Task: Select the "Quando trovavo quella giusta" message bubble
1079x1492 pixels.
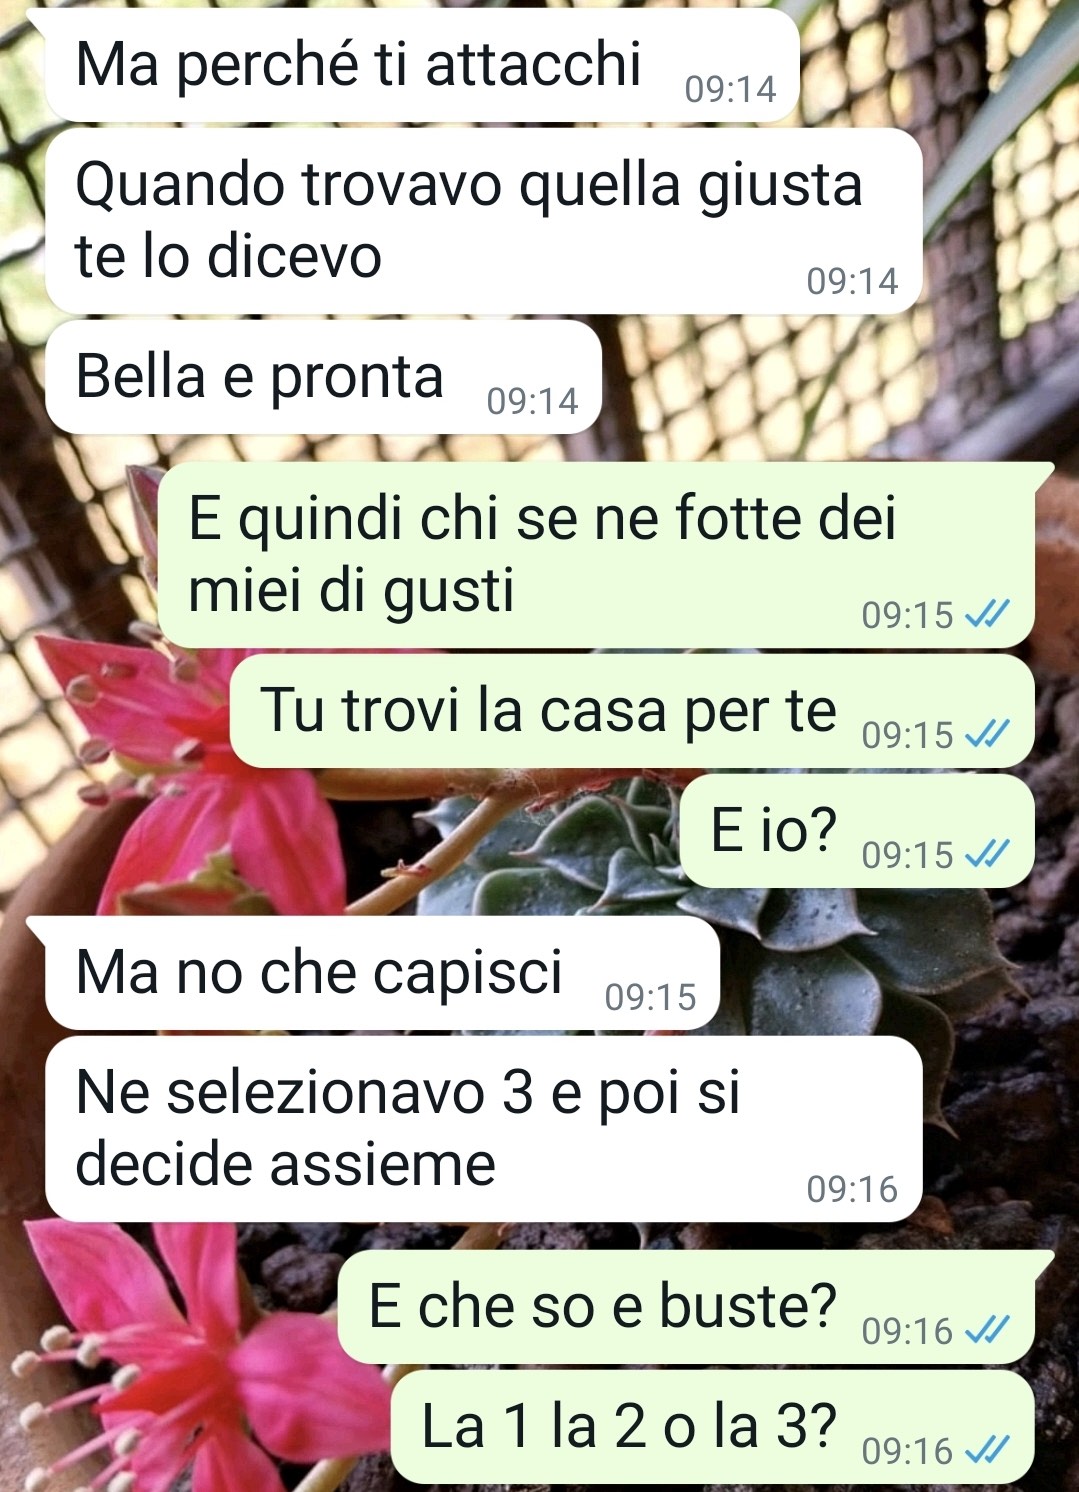Action: coord(483,221)
